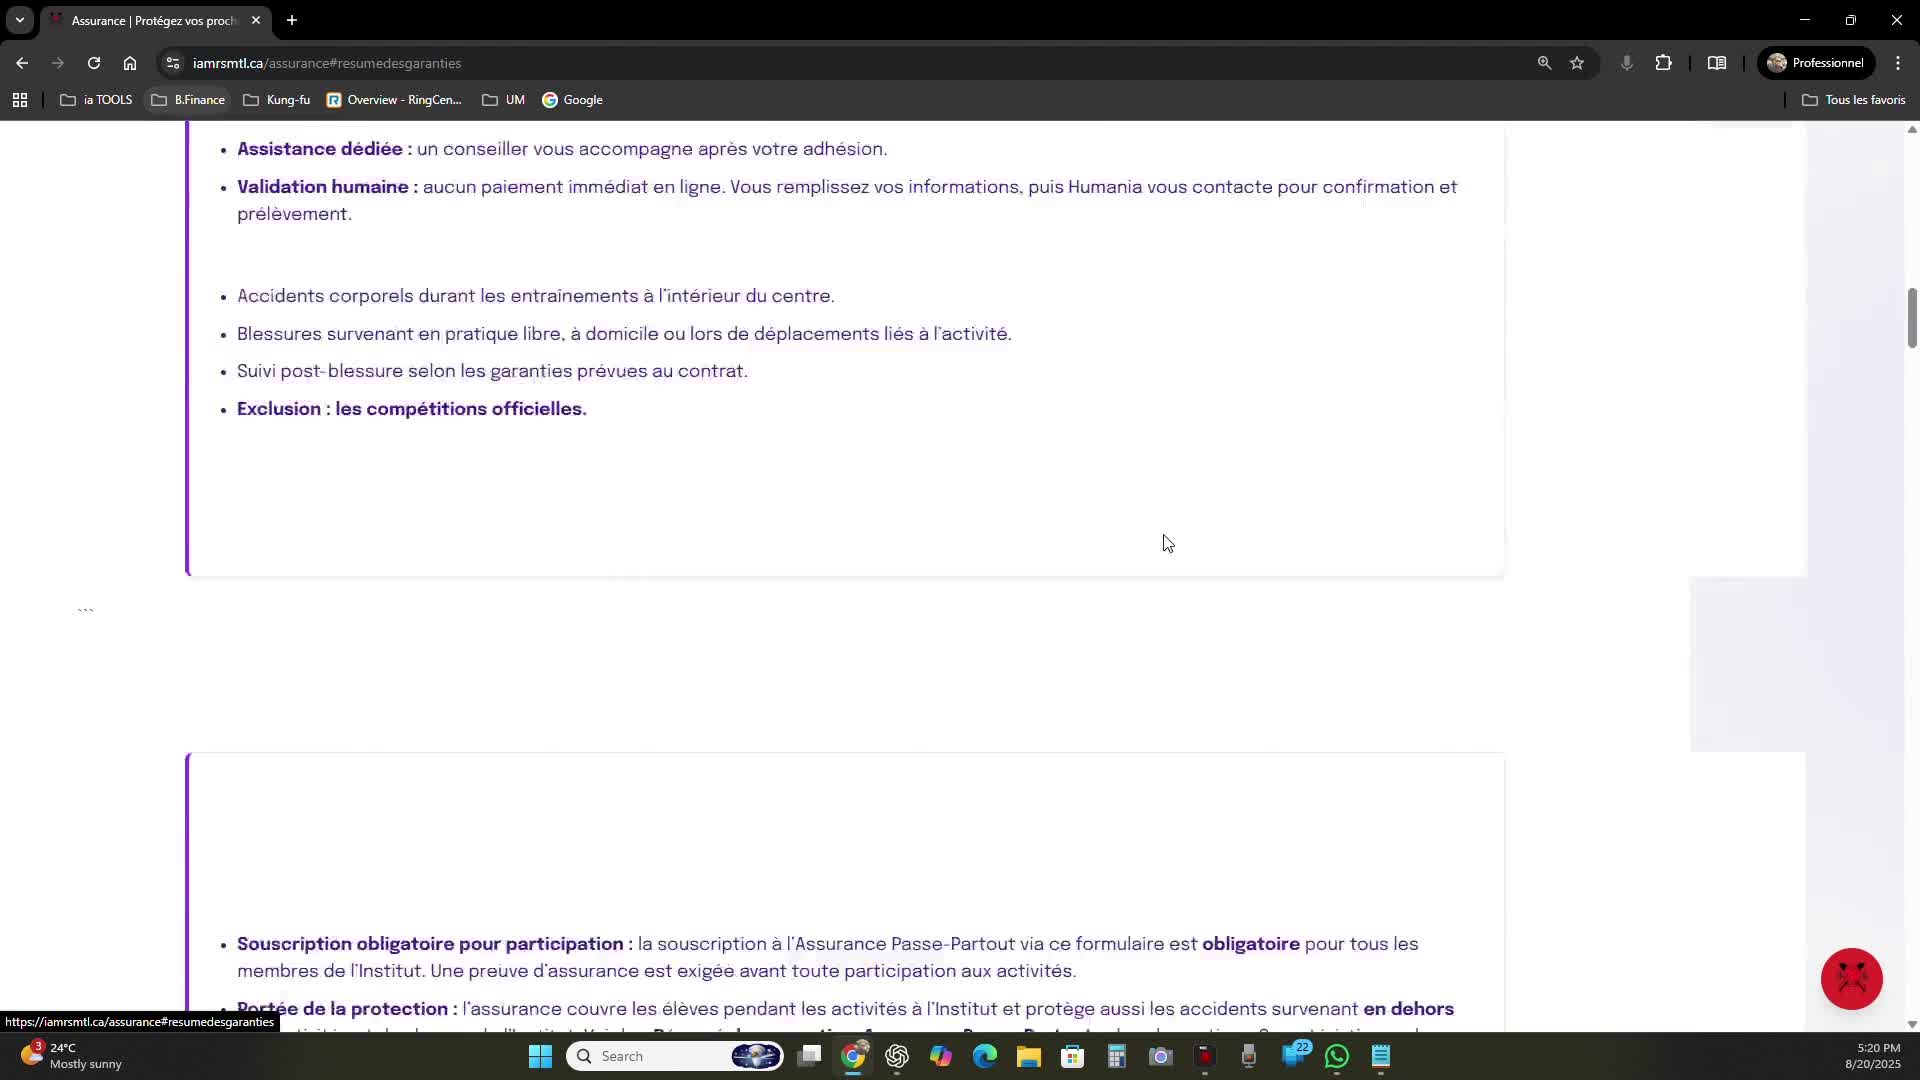Open ChatGPT app from the taskbar
Viewport: 1920px width, 1080px height.
click(897, 1056)
